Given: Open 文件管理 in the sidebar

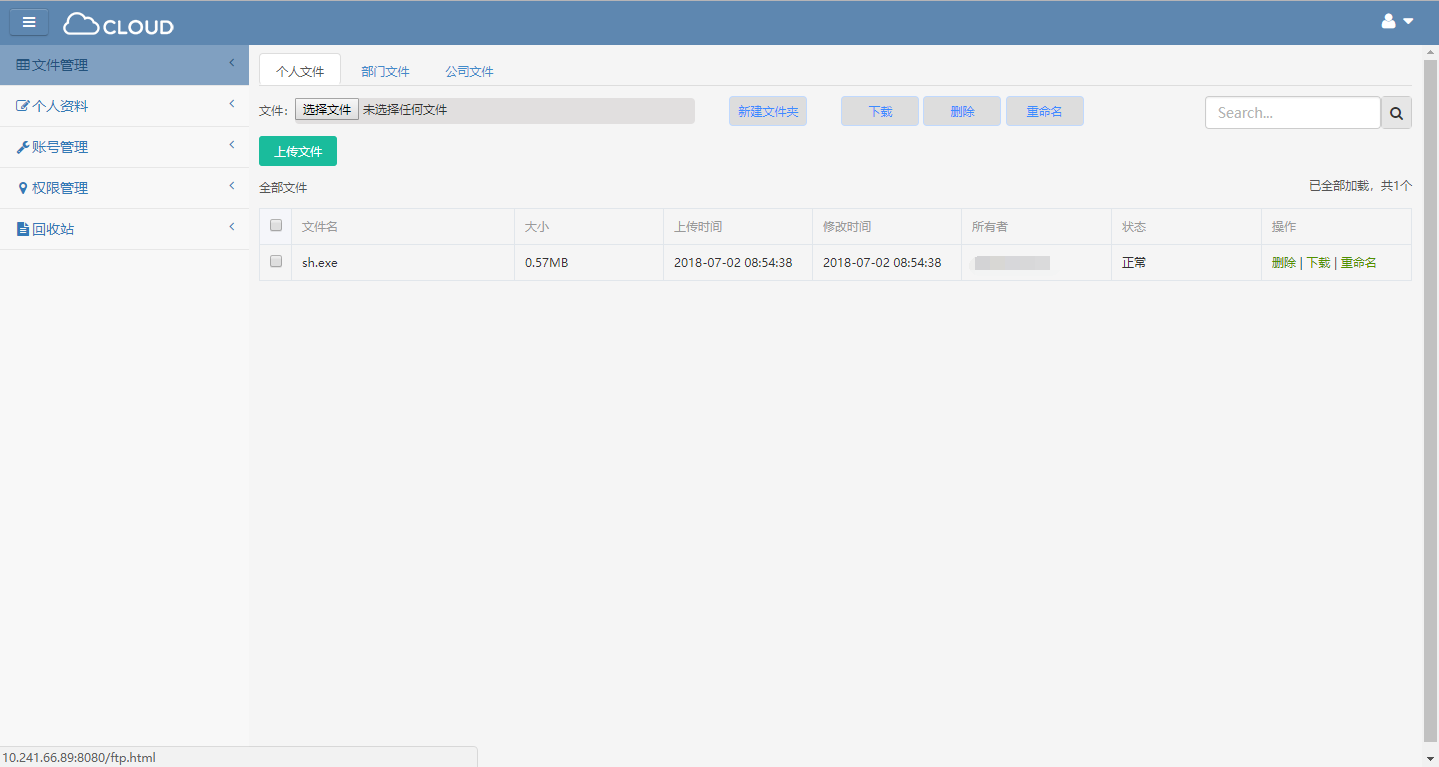Looking at the screenshot, I should 124,65.
